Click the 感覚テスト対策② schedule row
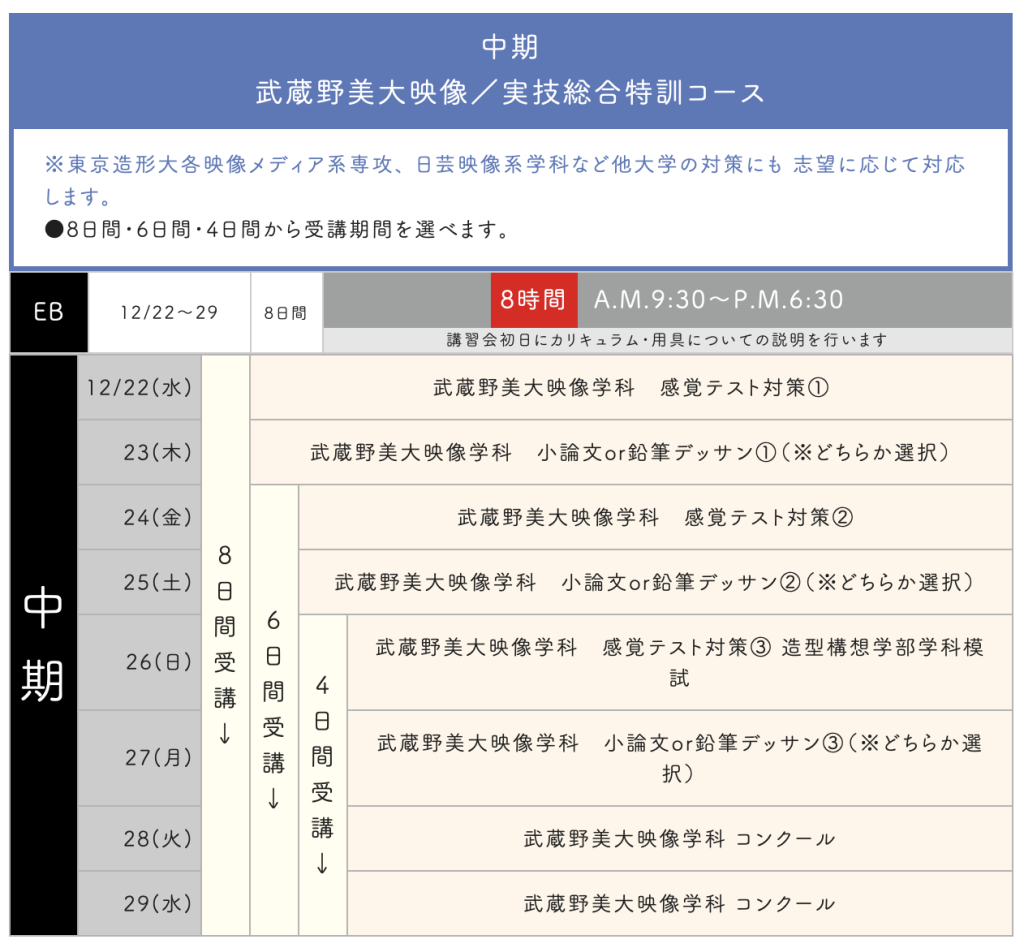 [x=656, y=517]
